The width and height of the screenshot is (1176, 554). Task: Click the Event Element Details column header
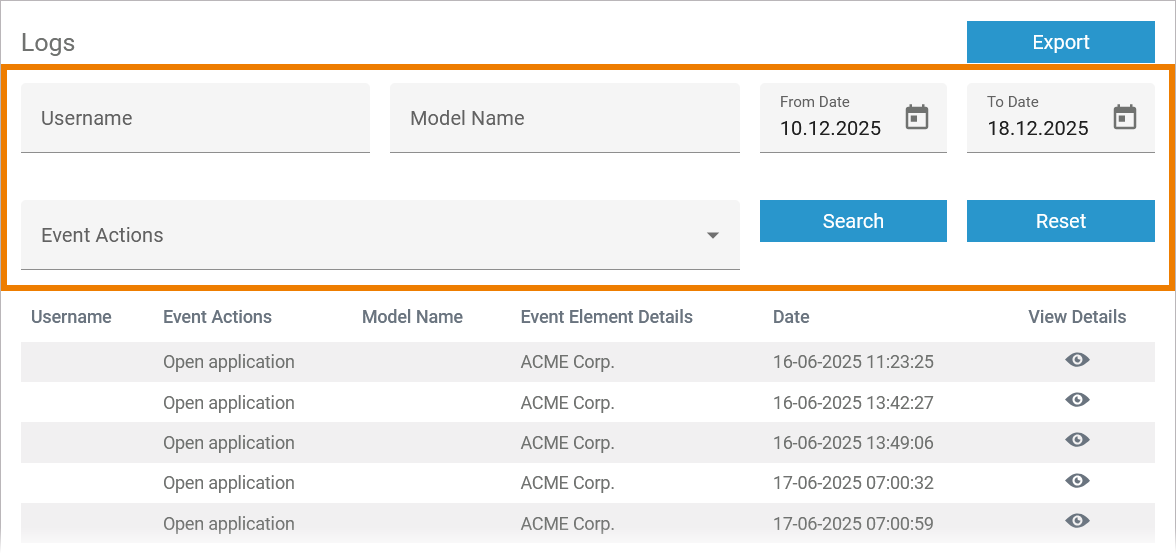click(606, 317)
